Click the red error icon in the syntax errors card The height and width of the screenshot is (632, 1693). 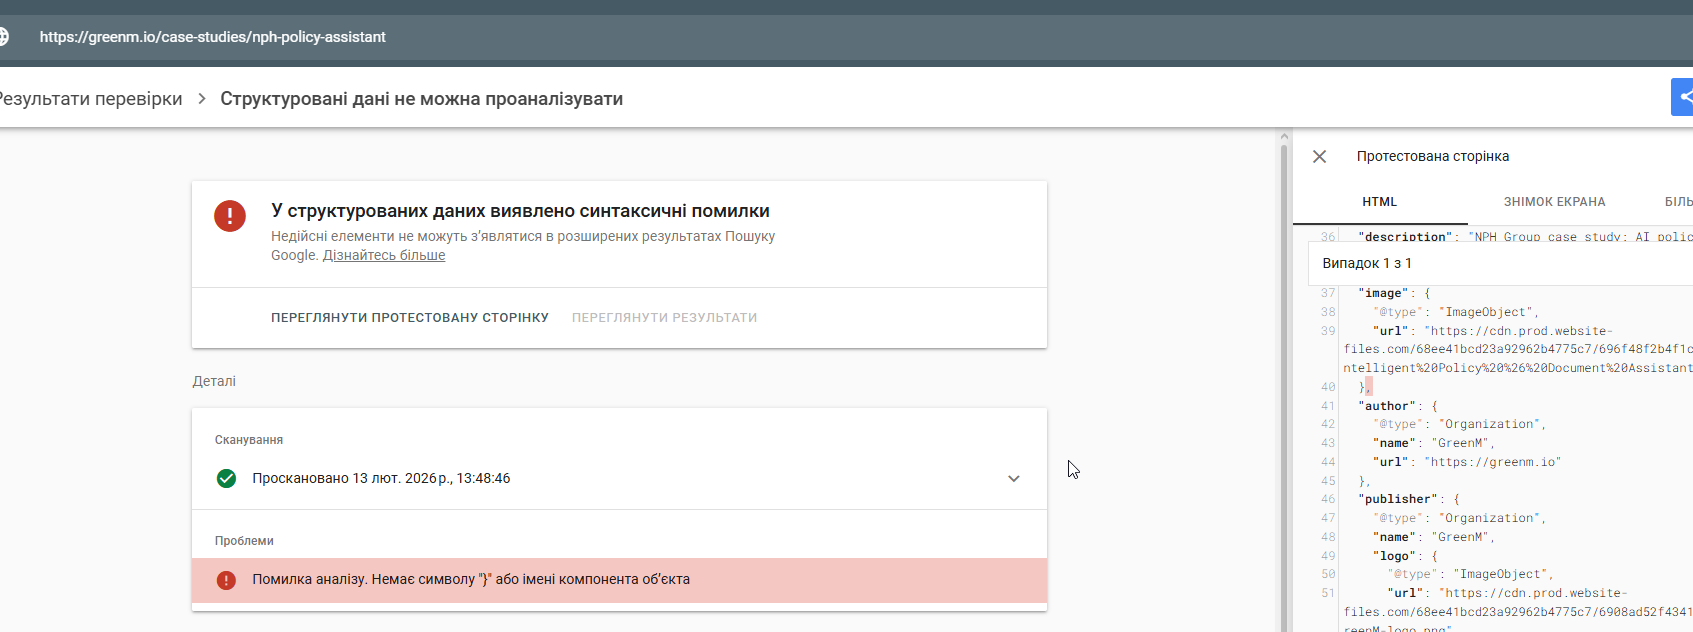click(230, 216)
